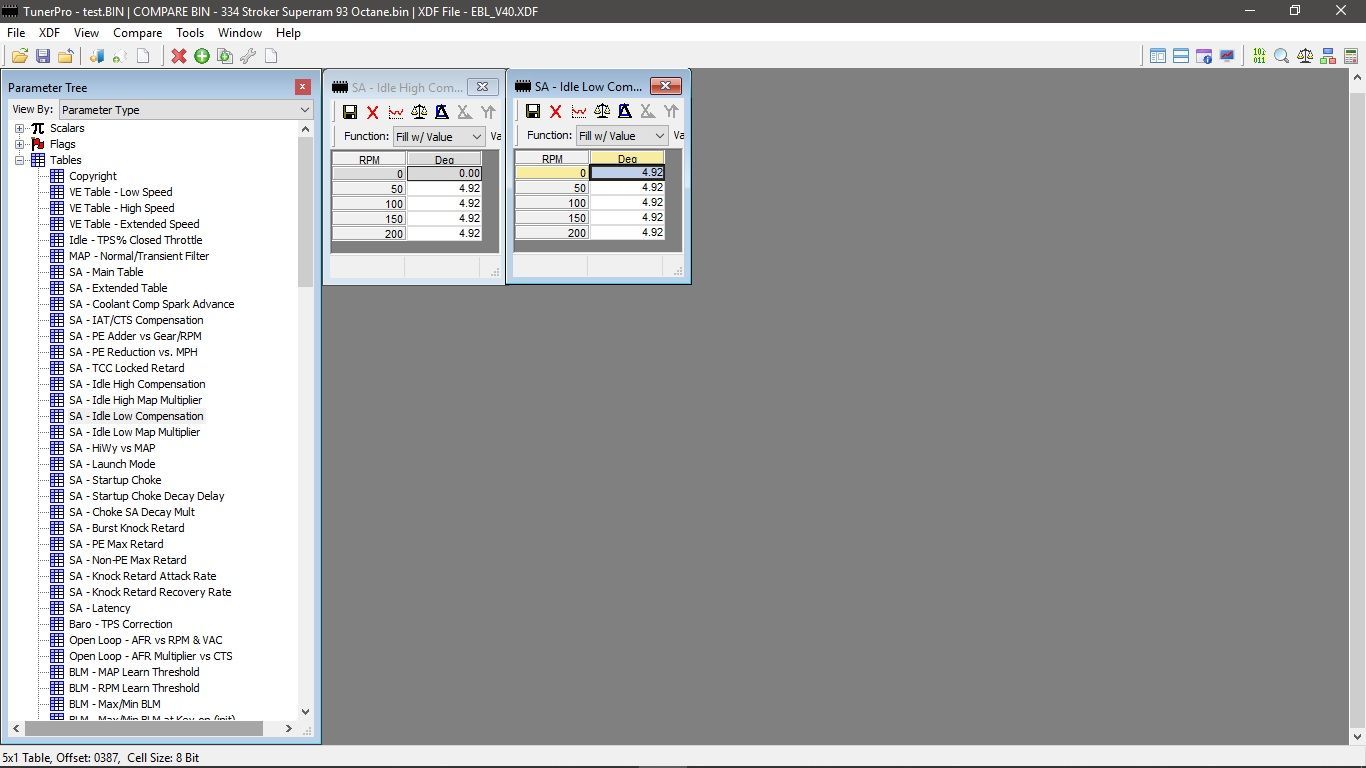1366x768 pixels.
Task: Select VE Table - Low Speed item
Action: [120, 192]
